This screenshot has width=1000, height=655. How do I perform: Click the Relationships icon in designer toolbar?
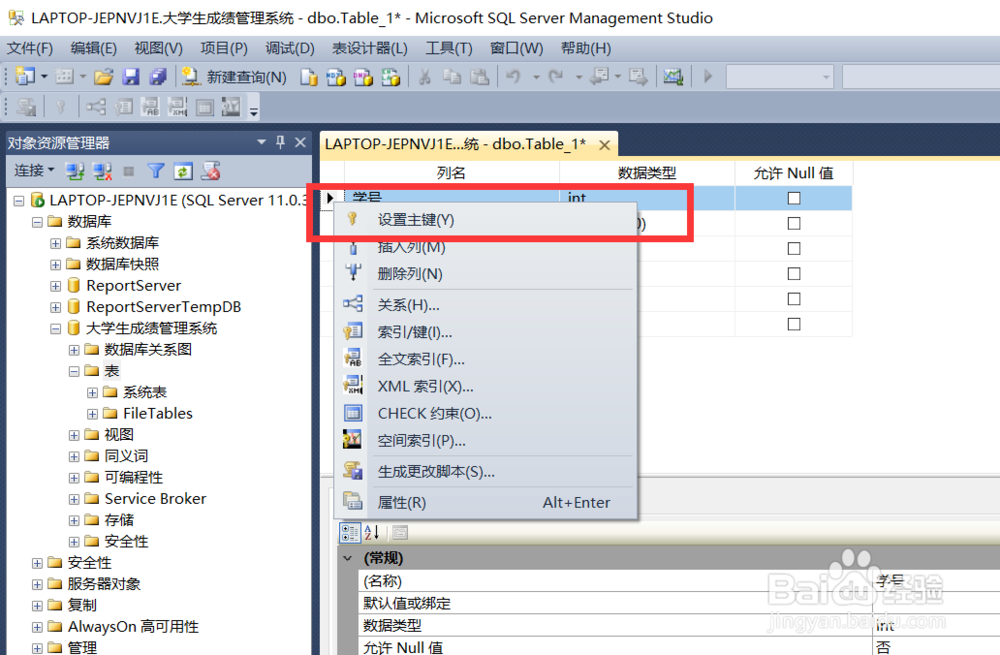96,107
